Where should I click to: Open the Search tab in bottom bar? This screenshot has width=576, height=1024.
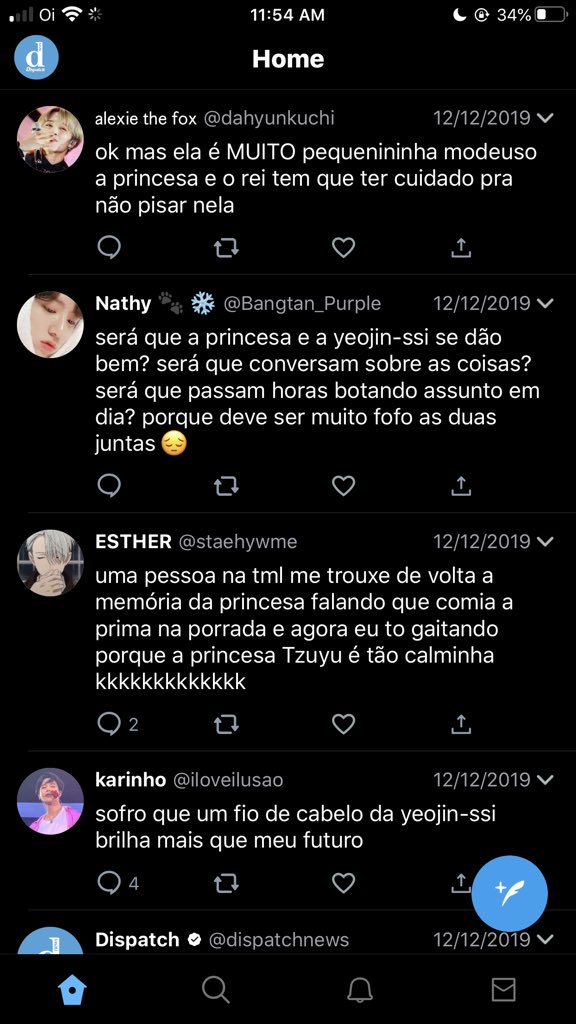click(x=216, y=990)
